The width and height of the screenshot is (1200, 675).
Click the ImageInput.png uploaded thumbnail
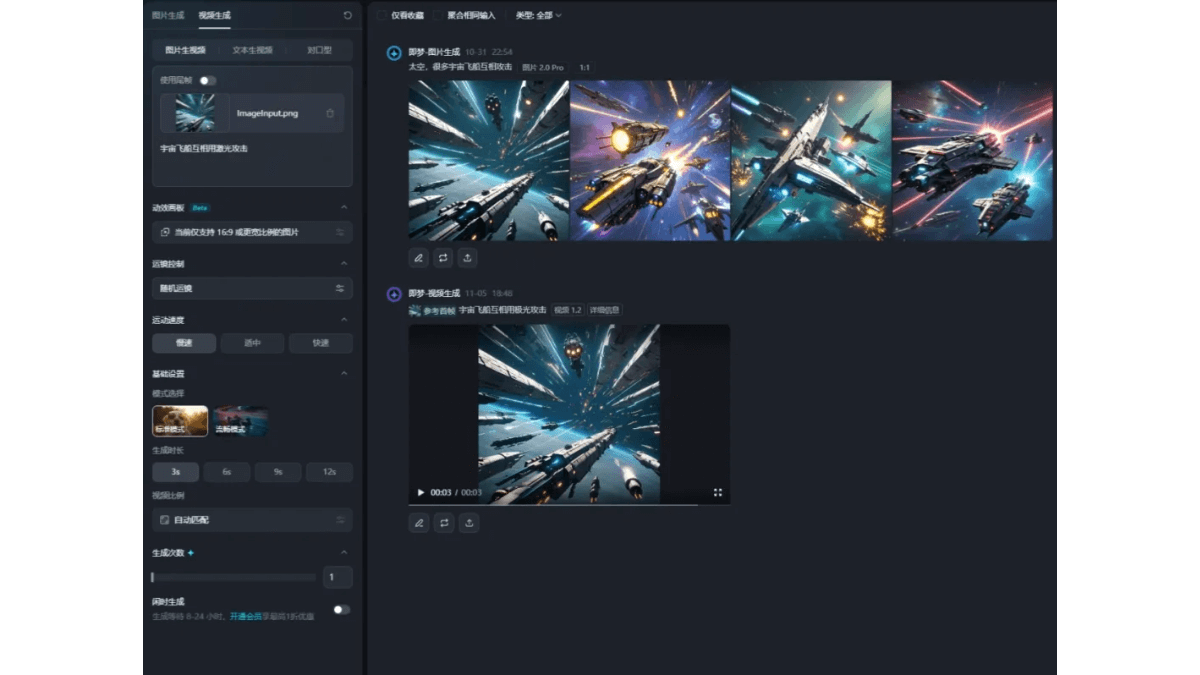click(195, 113)
